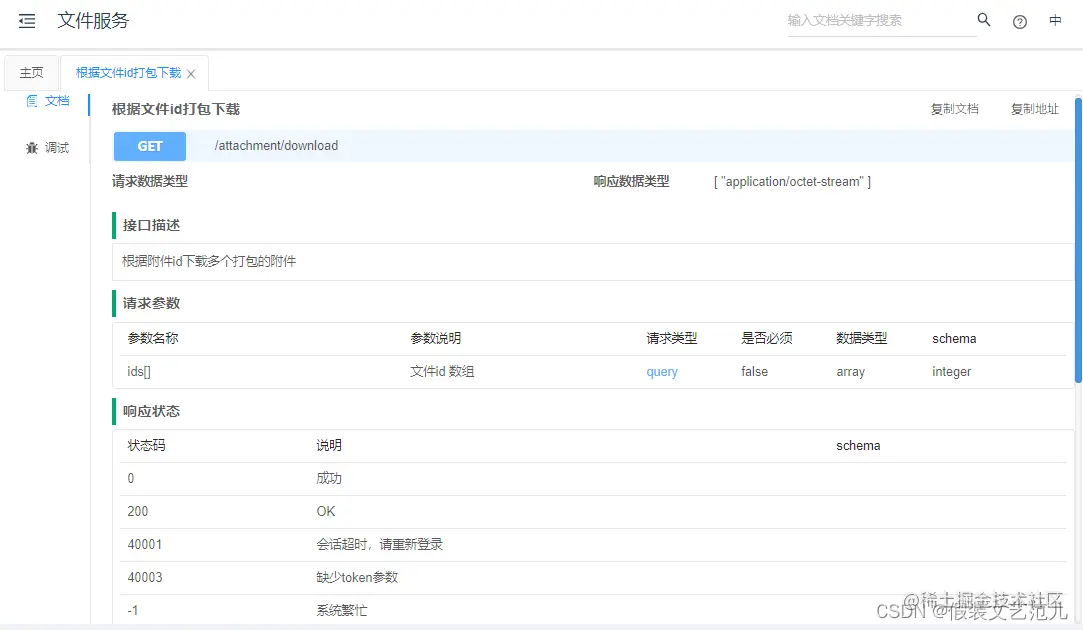The image size is (1083, 630).
Task: Click the 响应数据类型 label
Action: [x=631, y=182]
